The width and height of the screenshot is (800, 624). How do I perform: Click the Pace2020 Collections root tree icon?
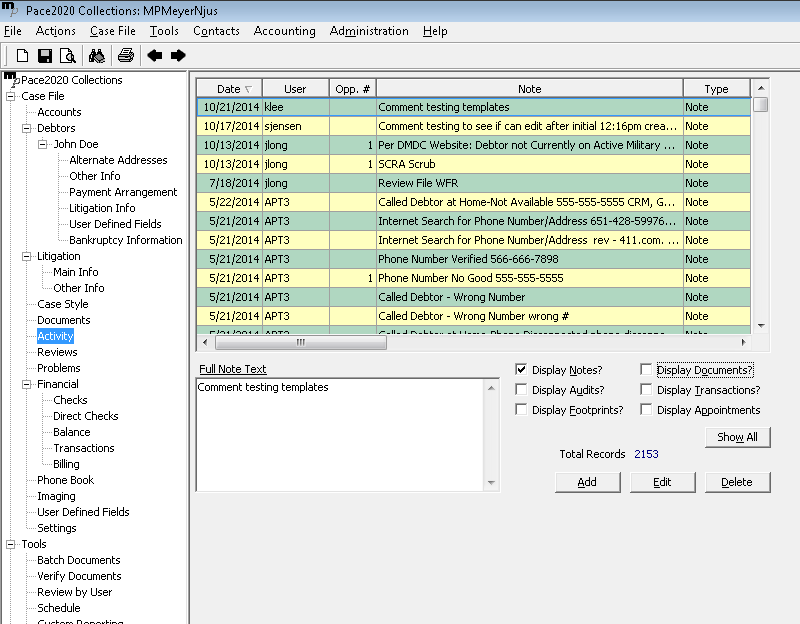point(11,79)
